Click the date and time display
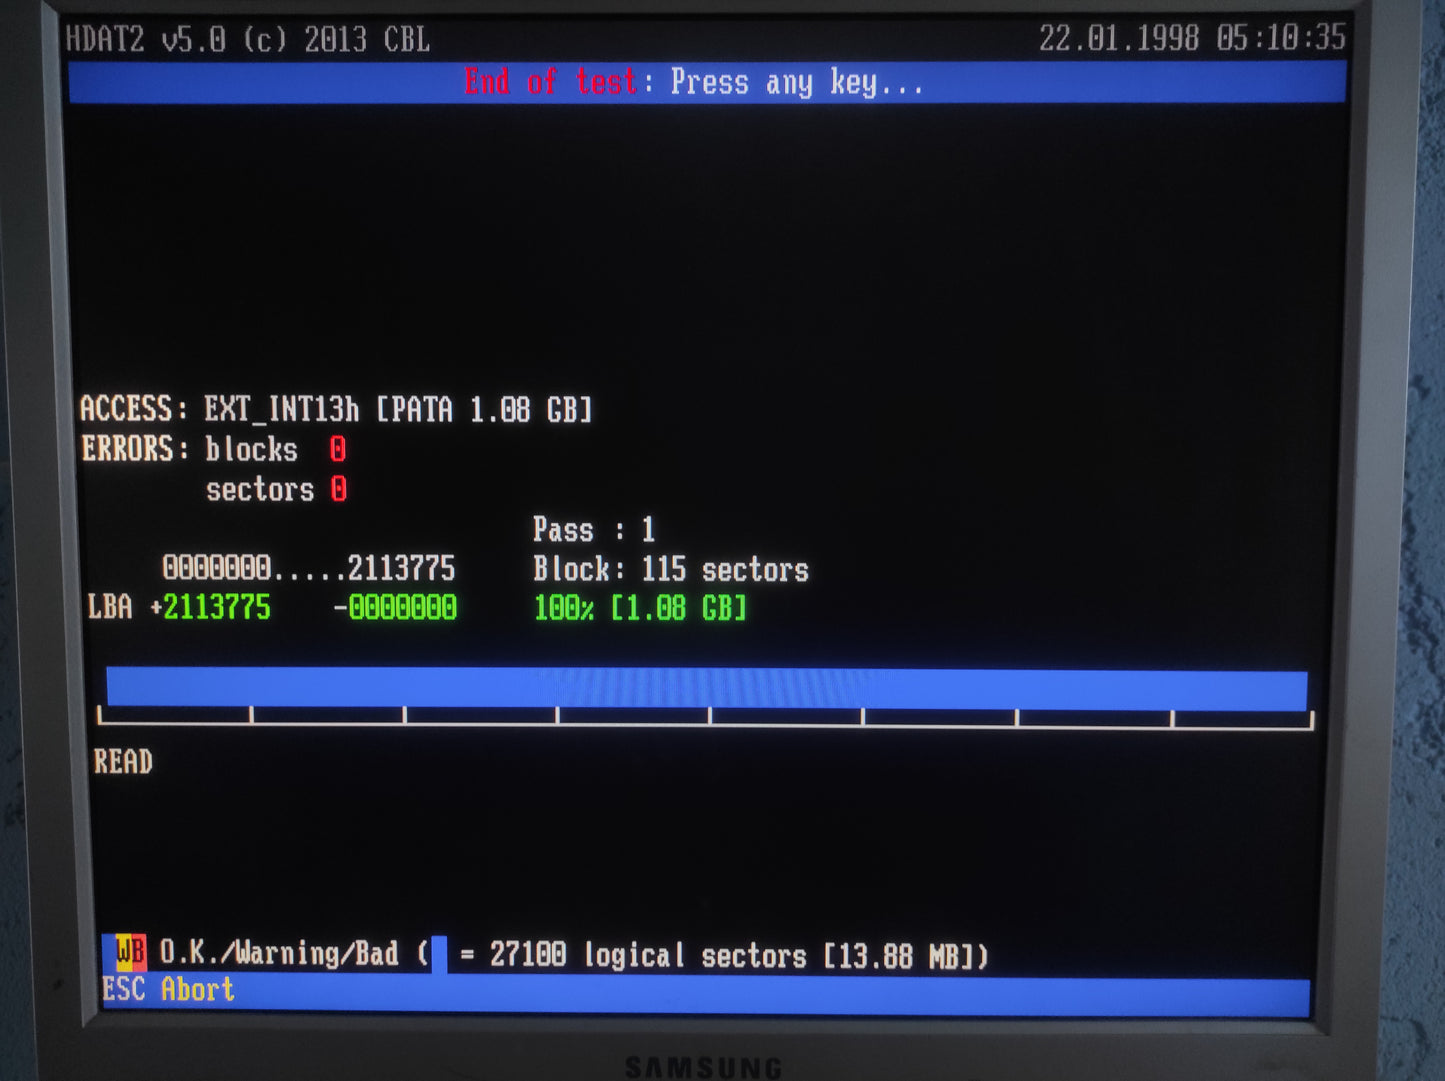The width and height of the screenshot is (1445, 1081). [x=1191, y=39]
